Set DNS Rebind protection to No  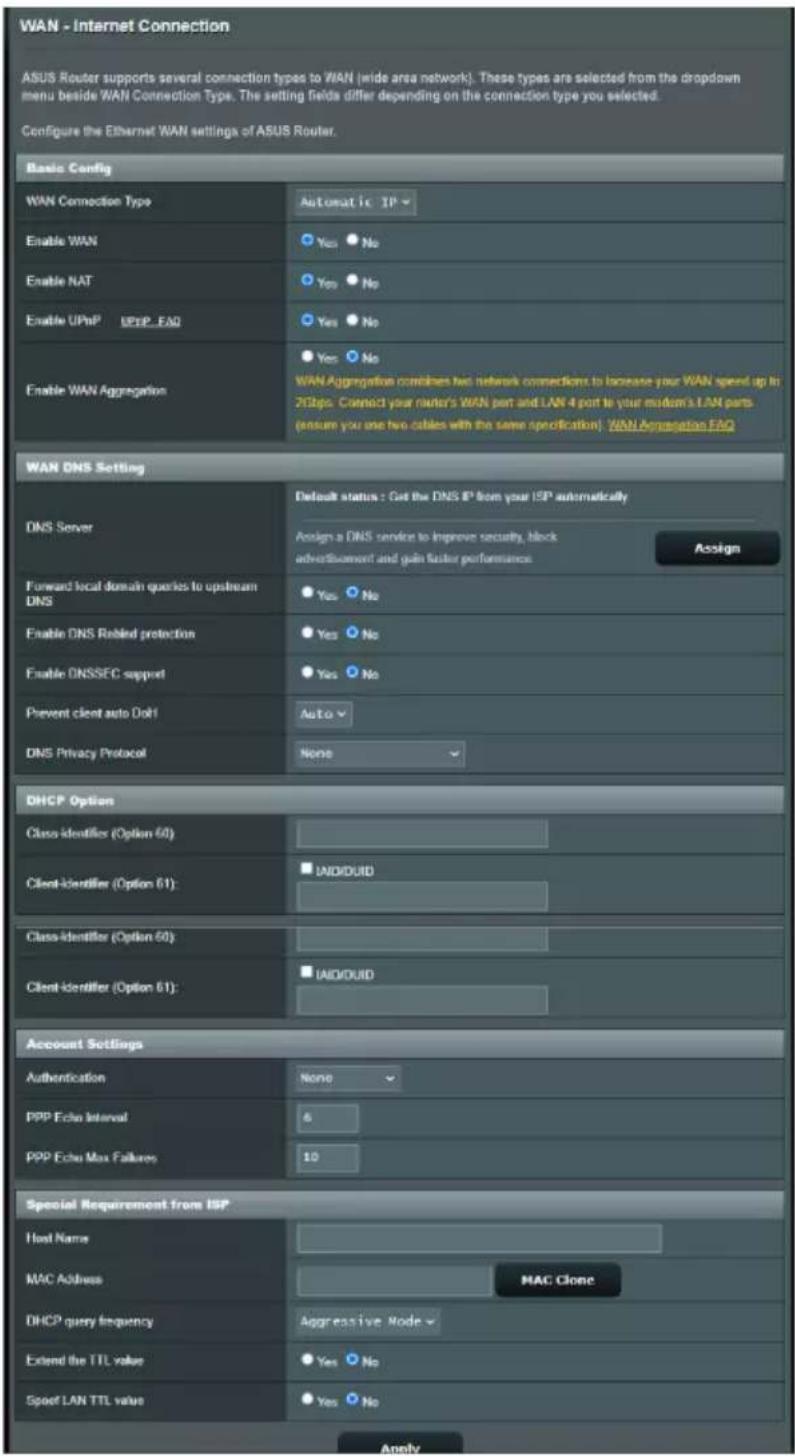(x=353, y=634)
